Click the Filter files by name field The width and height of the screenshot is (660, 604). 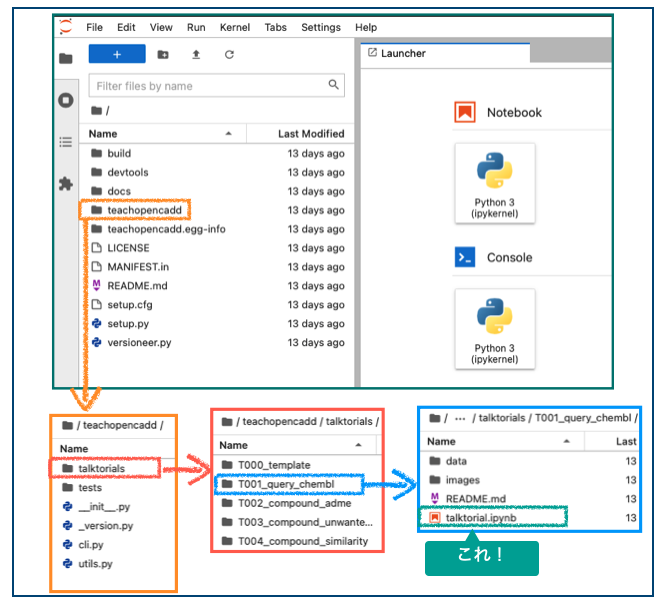tap(216, 86)
